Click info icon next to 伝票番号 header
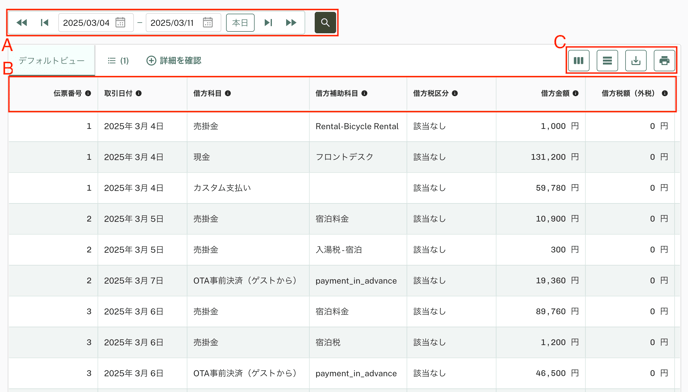 pos(88,93)
